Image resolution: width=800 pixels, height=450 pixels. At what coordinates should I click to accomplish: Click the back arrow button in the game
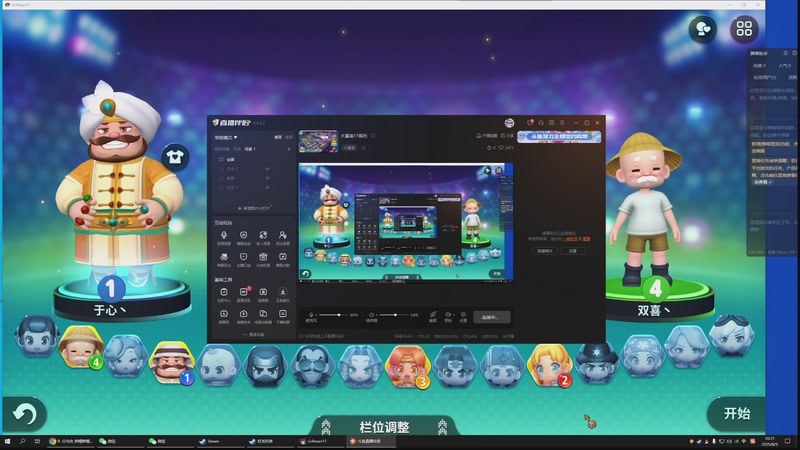[x=24, y=414]
